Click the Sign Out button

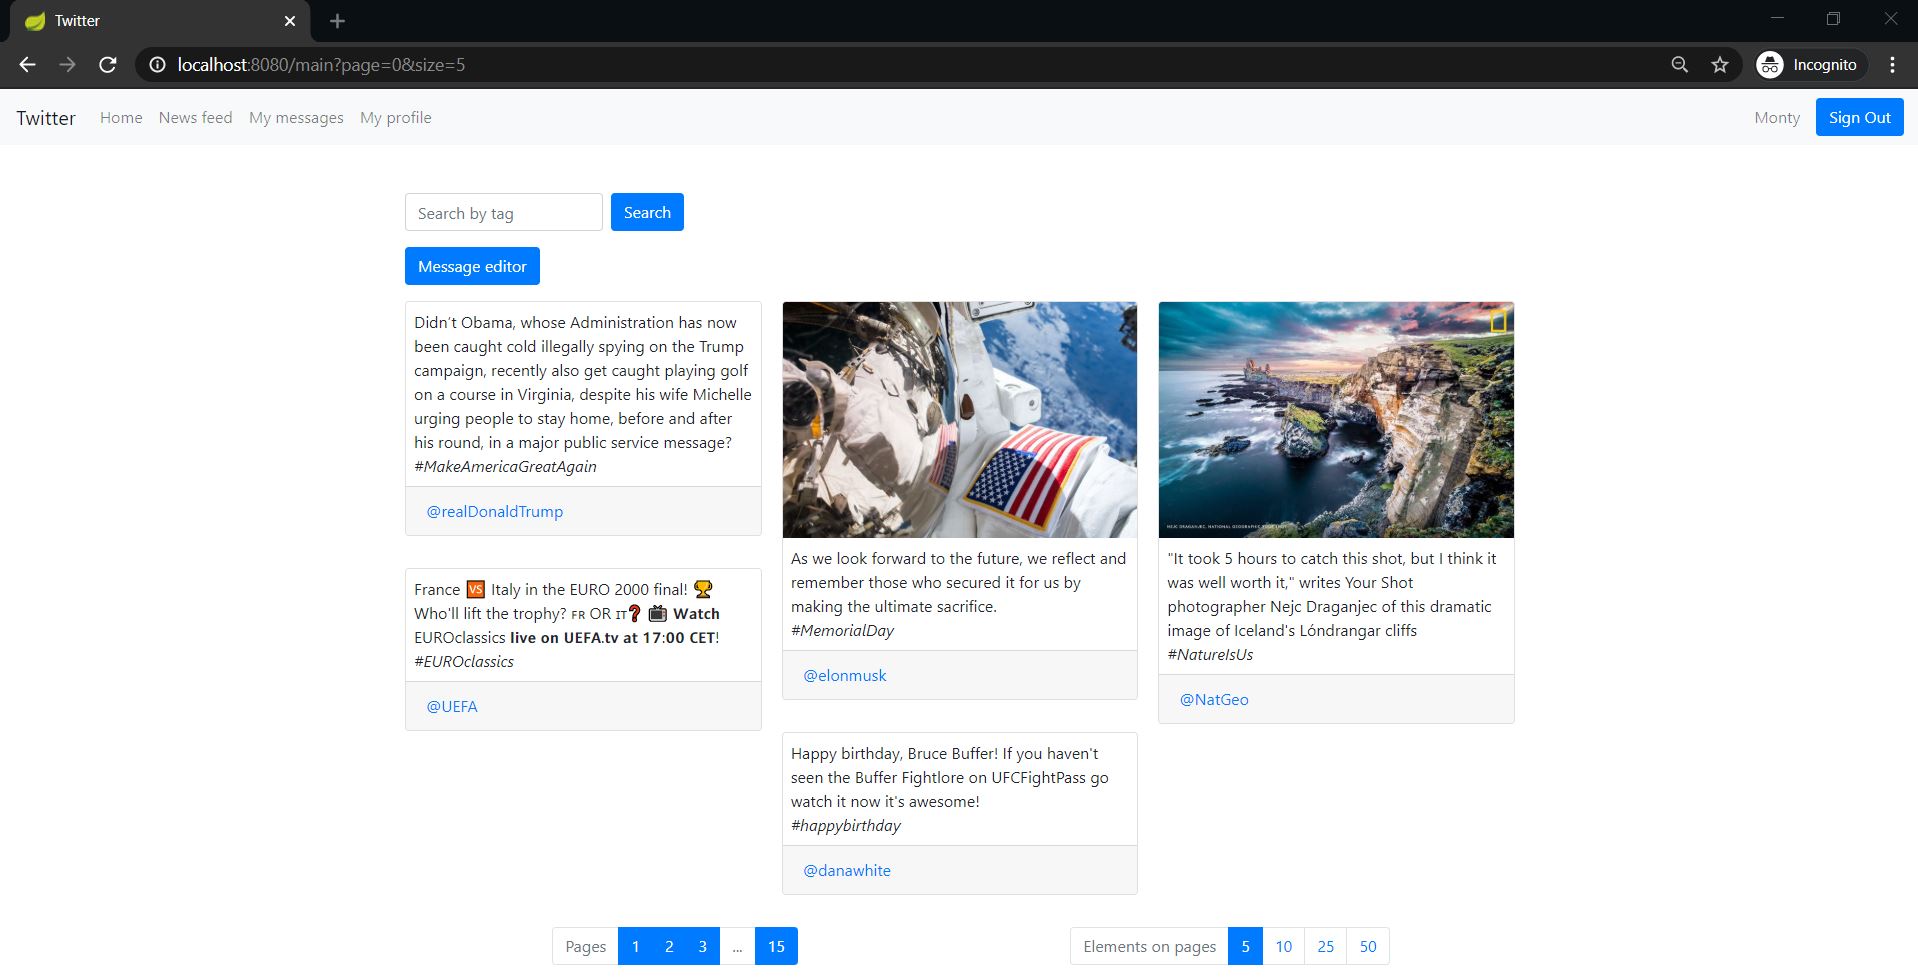point(1858,117)
